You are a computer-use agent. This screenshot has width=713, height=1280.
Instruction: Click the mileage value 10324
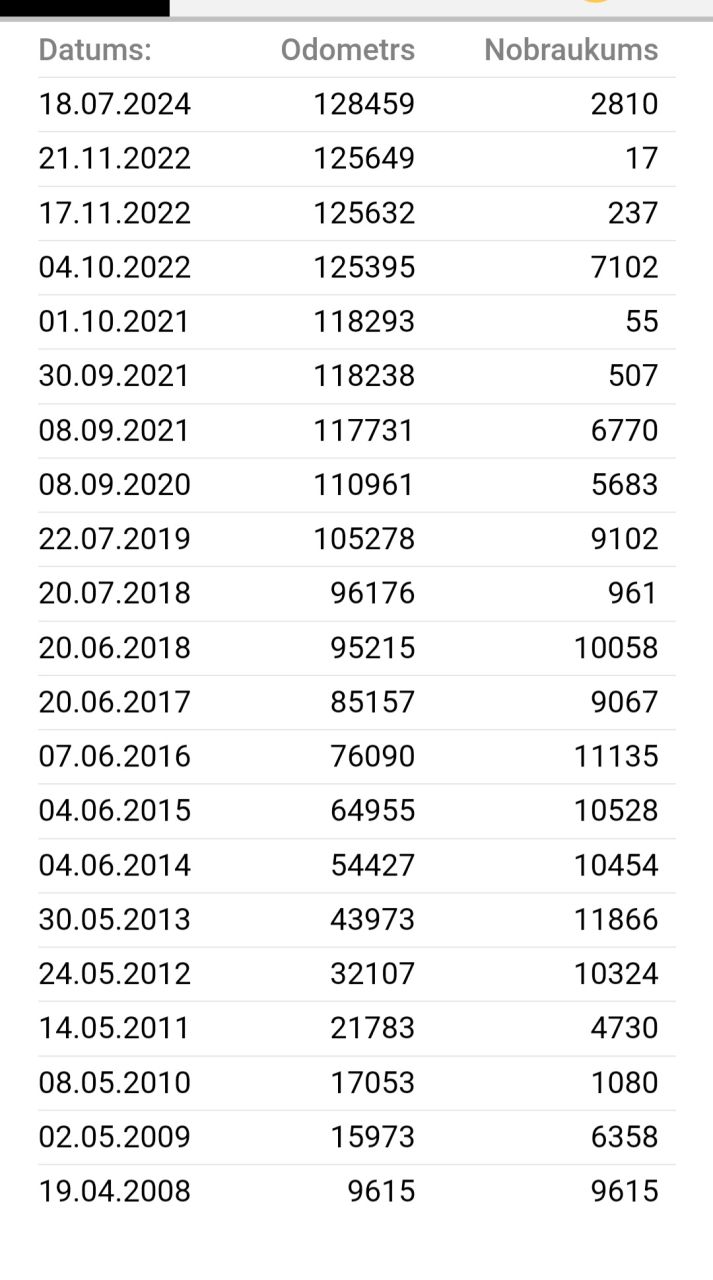(616, 973)
